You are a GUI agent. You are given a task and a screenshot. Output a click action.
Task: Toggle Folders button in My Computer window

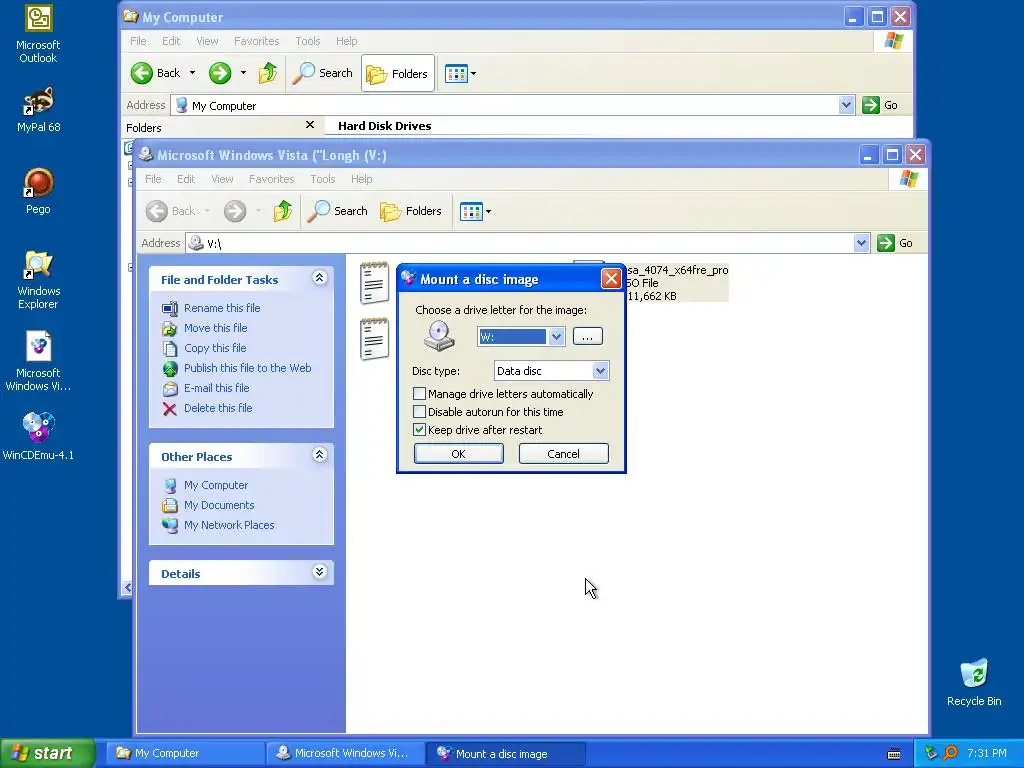click(398, 73)
